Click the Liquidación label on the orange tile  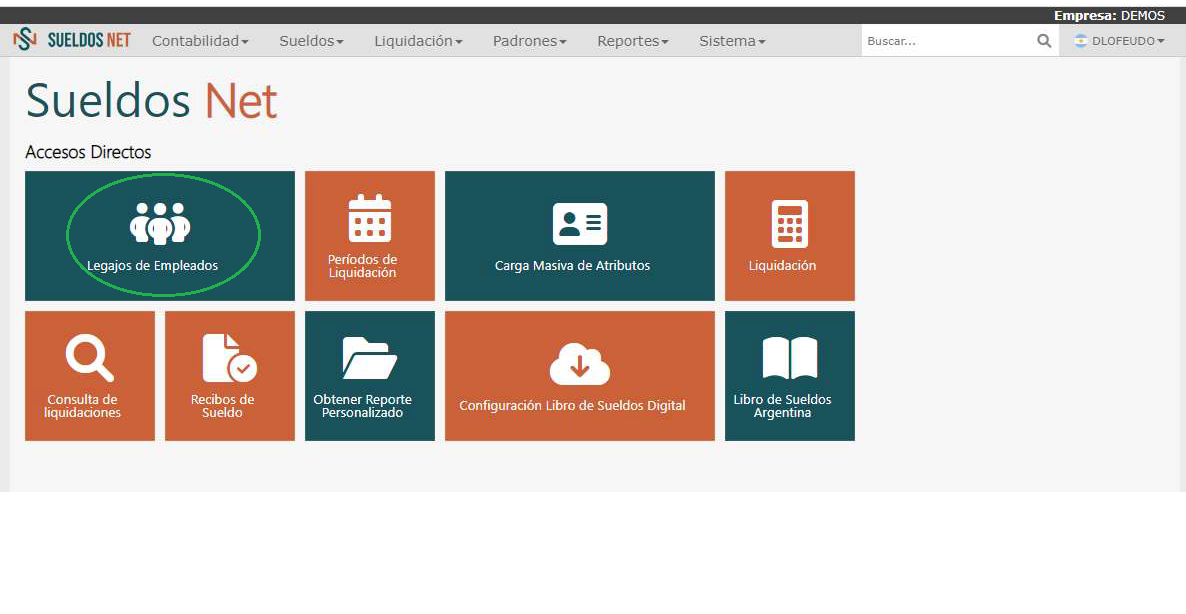pyautogui.click(x=782, y=265)
